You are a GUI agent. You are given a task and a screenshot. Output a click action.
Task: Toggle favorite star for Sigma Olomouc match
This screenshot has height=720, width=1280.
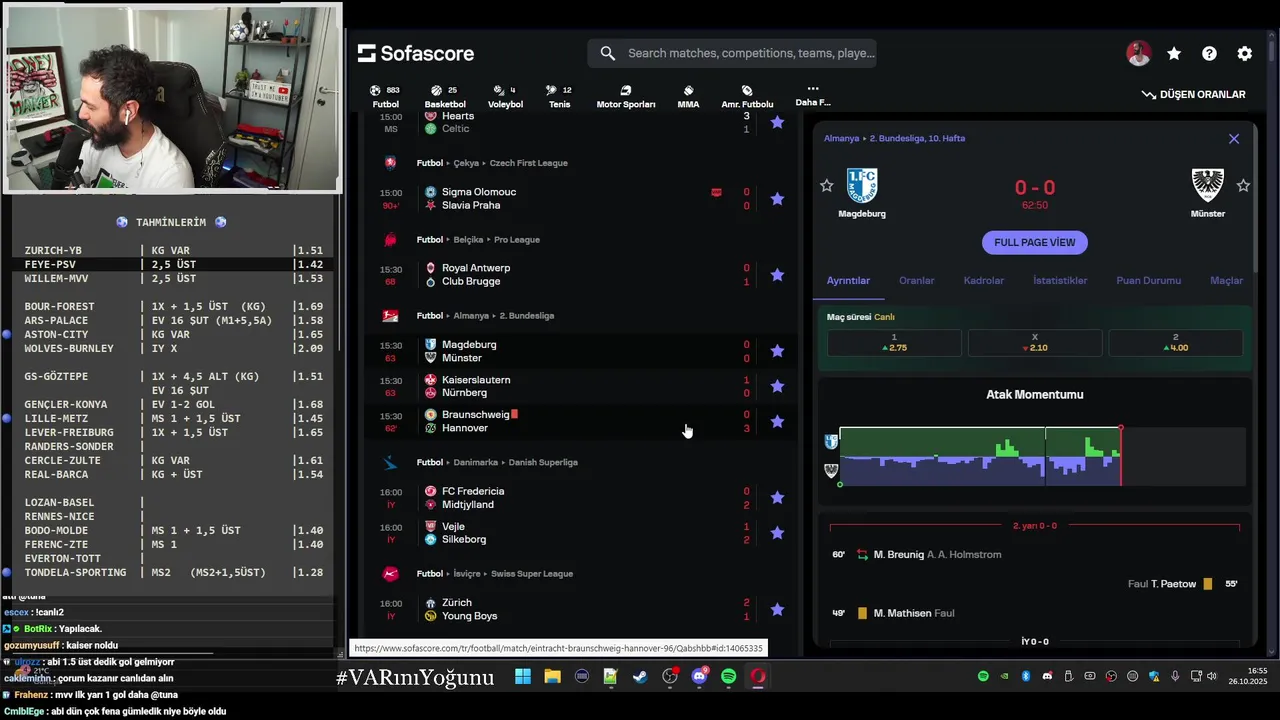[x=777, y=198]
